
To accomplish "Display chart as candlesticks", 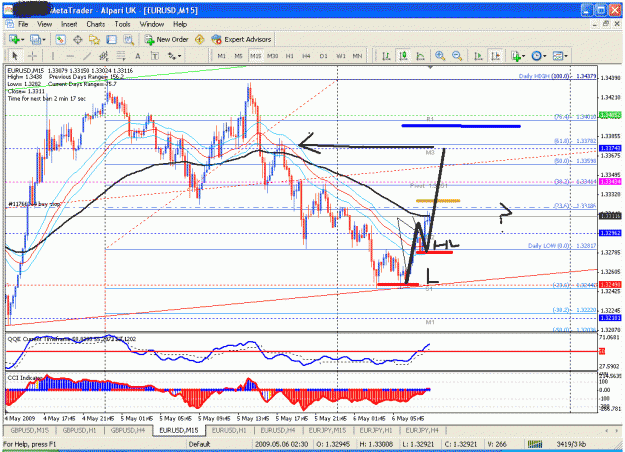I will [403, 56].
